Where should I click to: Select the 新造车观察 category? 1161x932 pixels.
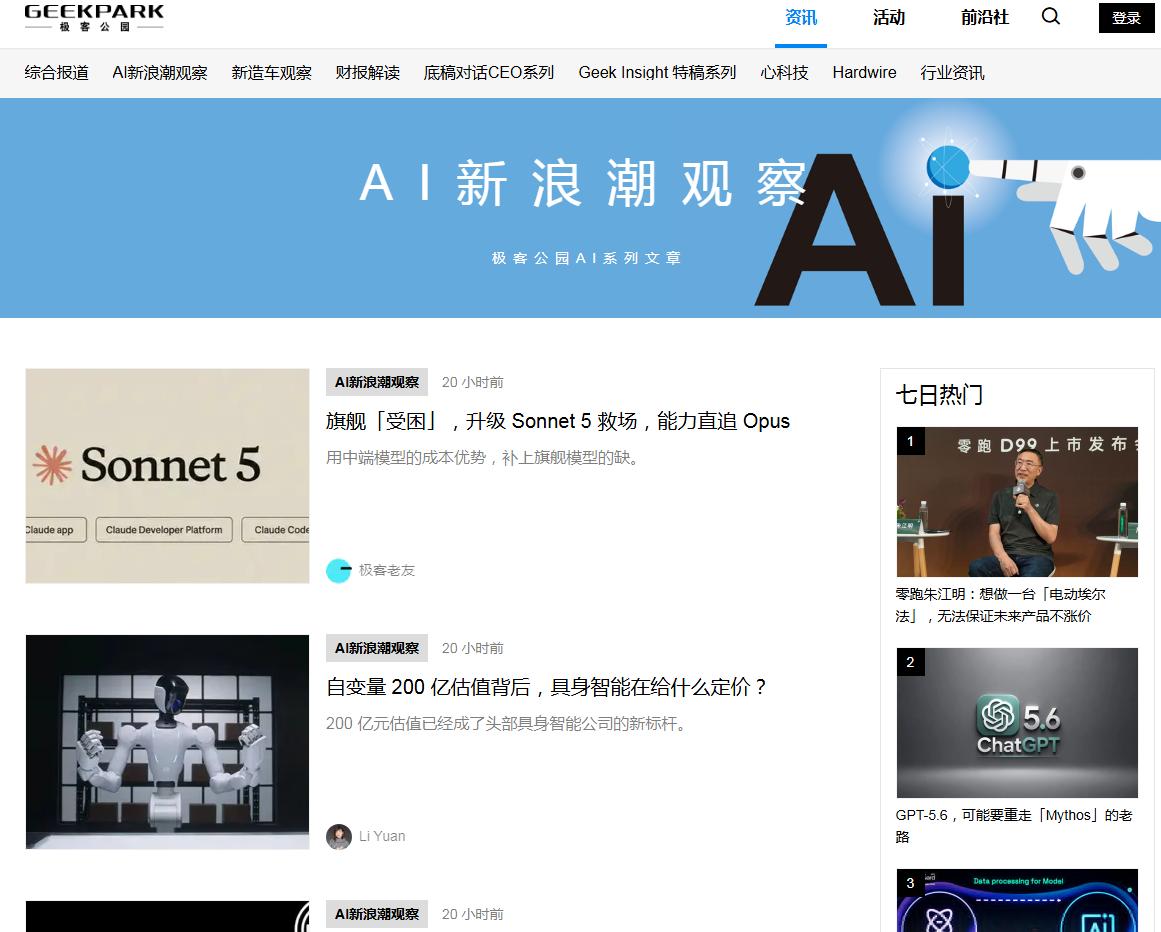272,73
